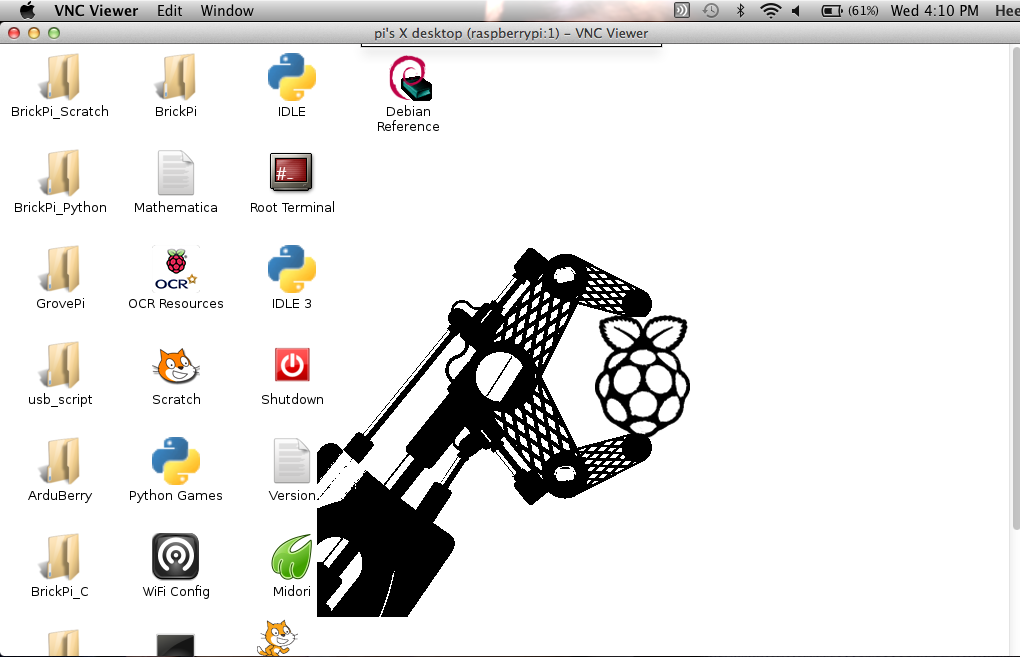Viewport: 1020px width, 657px height.
Task: Click the vertical scrollbar of VNC window
Action: click(1016, 288)
